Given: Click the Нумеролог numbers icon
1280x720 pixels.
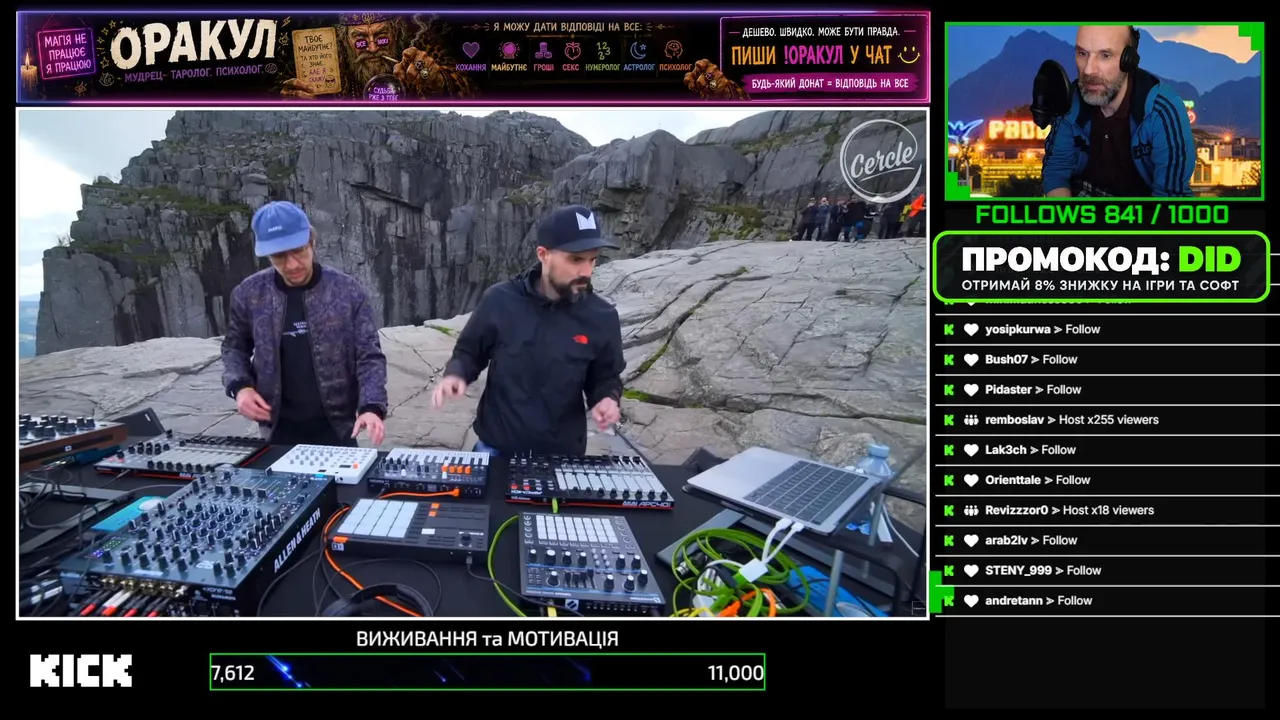Looking at the screenshot, I should [603, 49].
